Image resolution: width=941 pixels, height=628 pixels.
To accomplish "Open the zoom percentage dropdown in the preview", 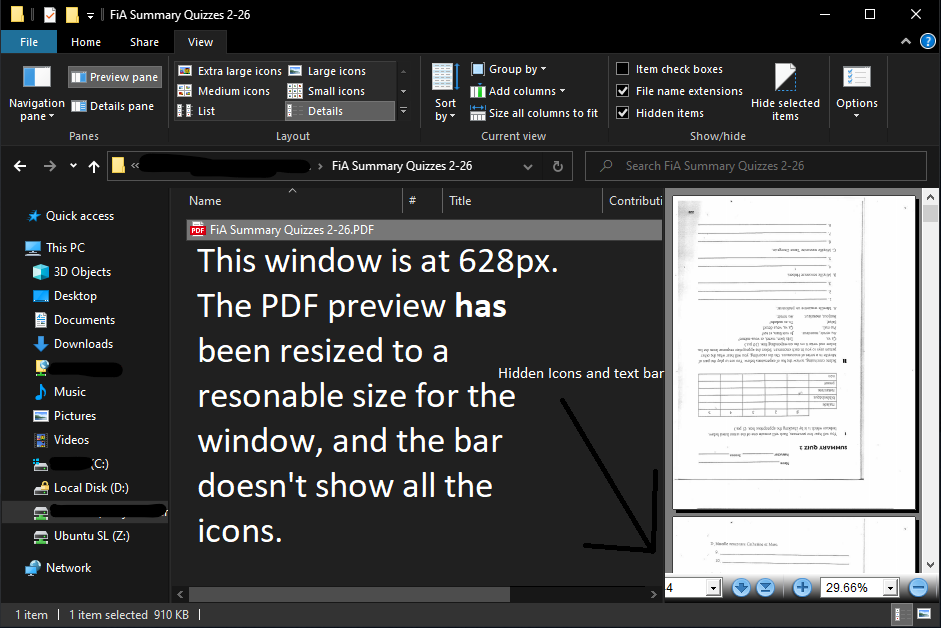I will (x=890, y=587).
